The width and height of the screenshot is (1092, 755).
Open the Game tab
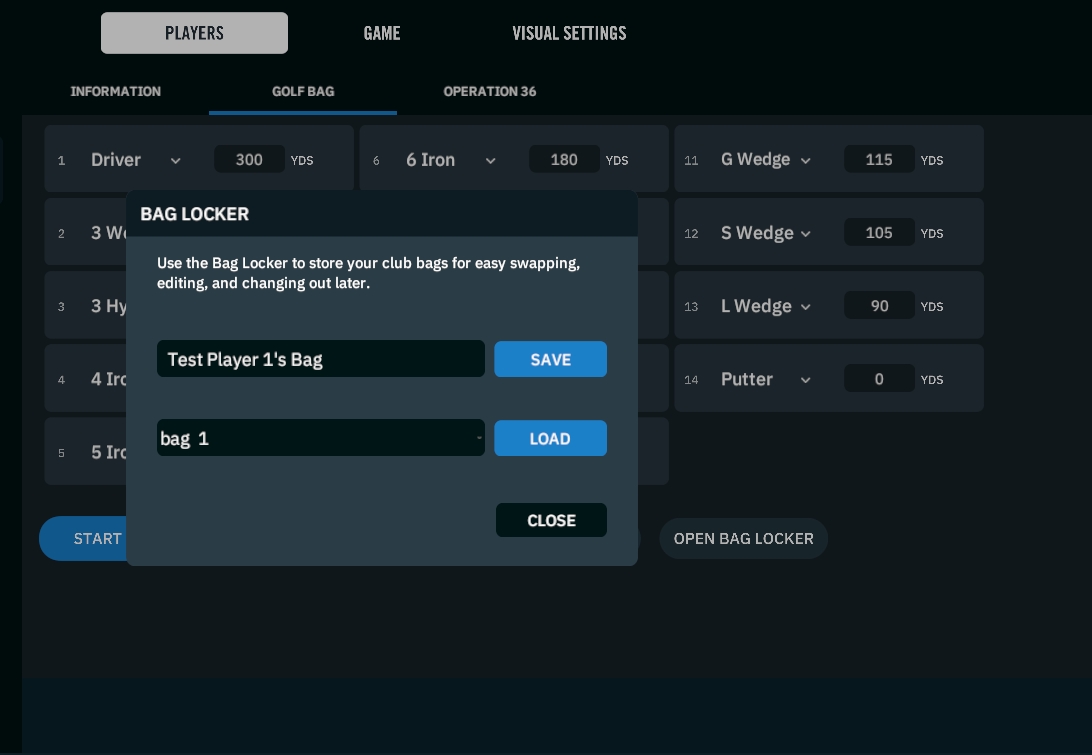click(382, 33)
